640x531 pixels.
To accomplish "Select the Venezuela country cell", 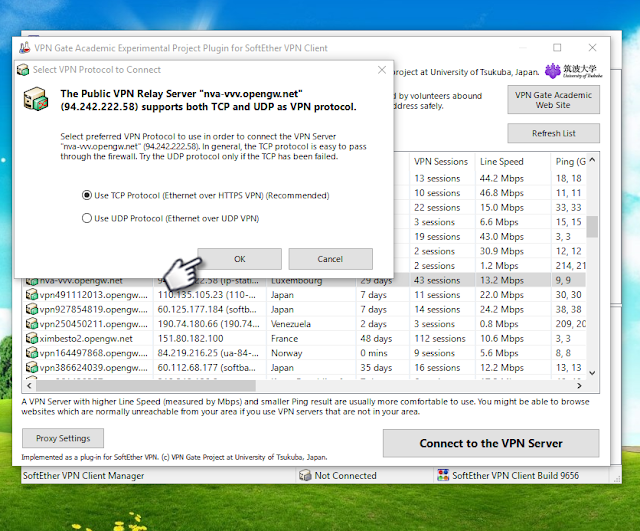I will tap(291, 324).
